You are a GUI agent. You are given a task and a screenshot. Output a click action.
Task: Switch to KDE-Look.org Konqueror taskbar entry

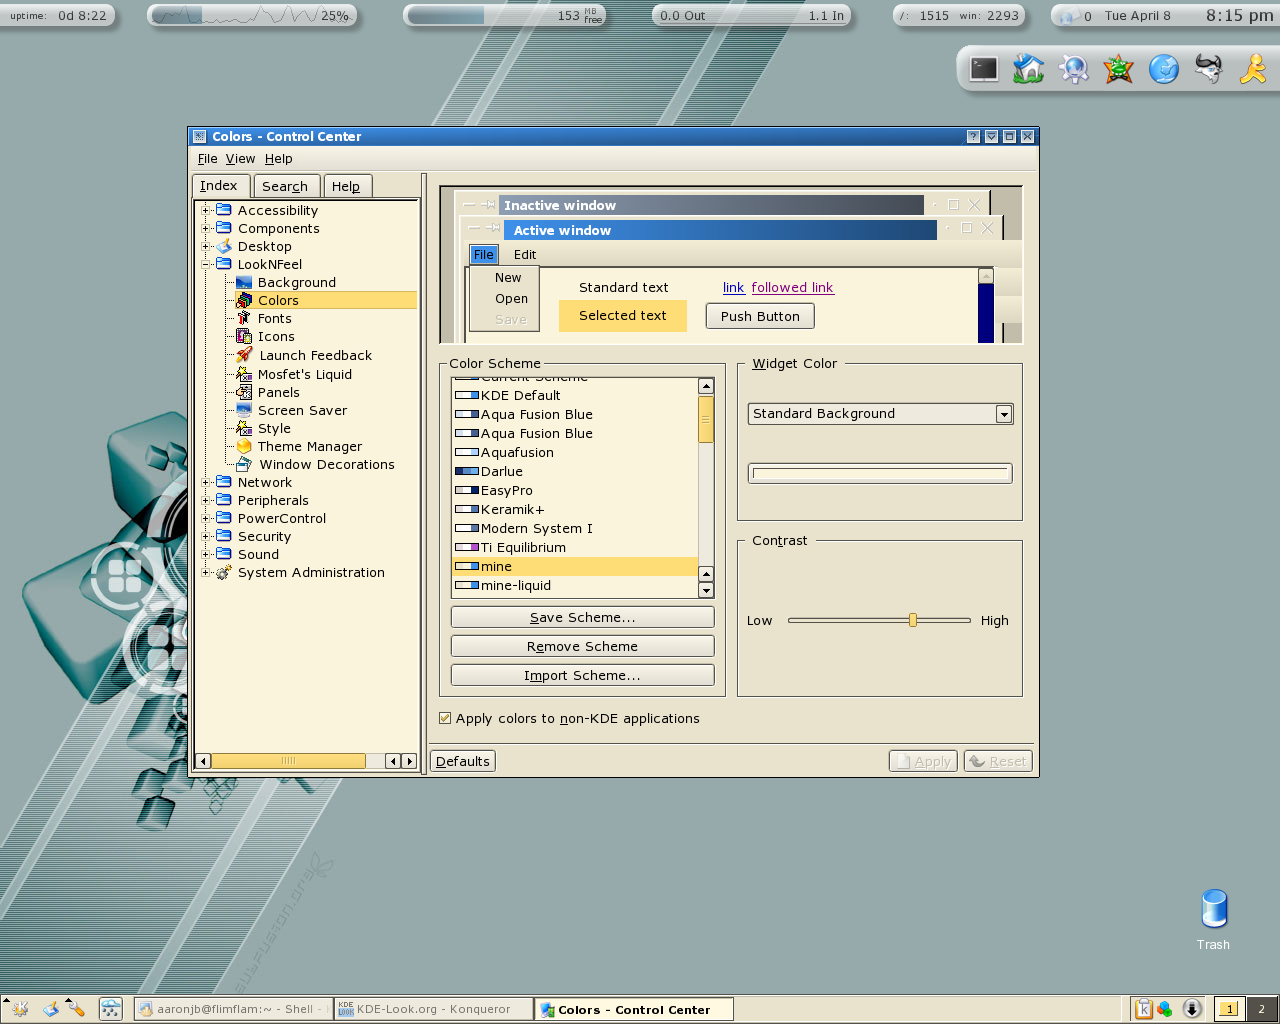[433, 1009]
